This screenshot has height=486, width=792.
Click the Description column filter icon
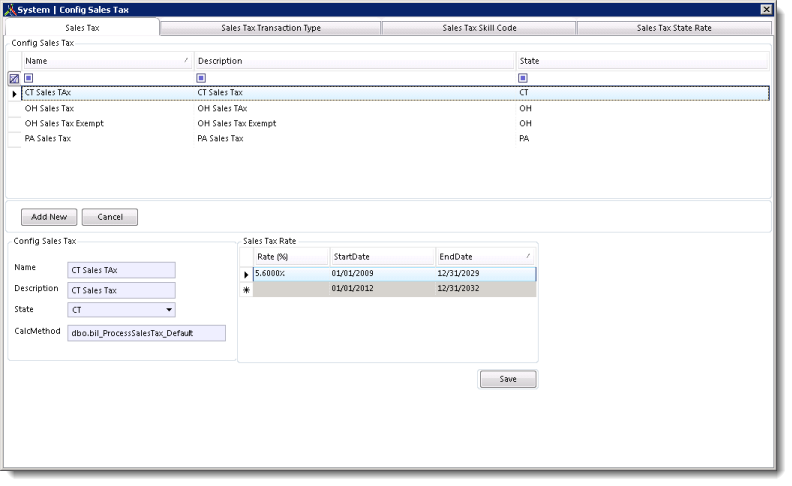202,78
